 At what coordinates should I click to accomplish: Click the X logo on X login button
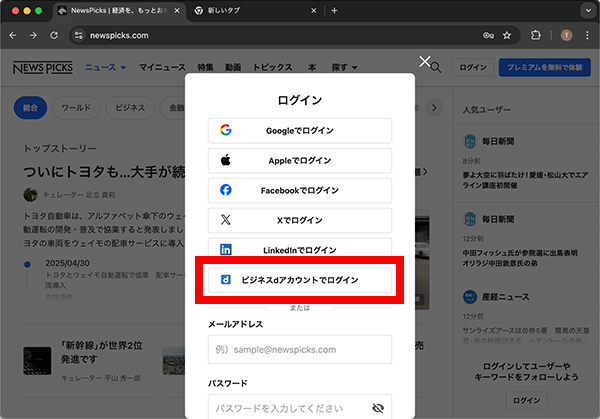[226, 220]
